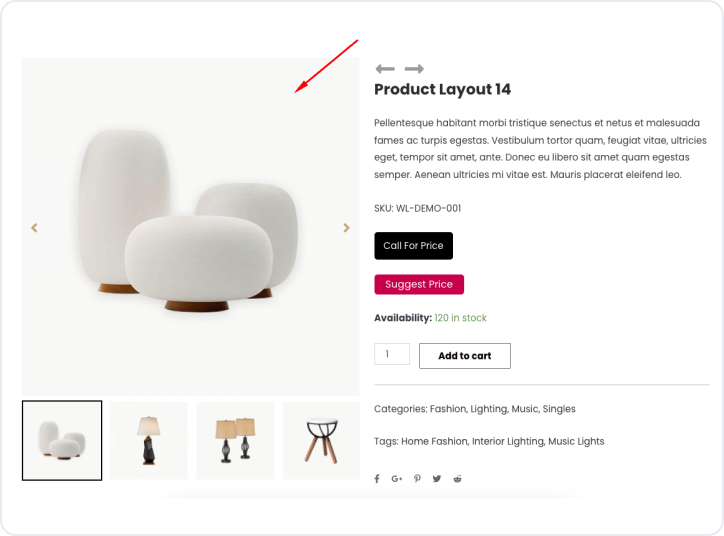Go to next product arrow
The image size is (724, 536).
(x=414, y=69)
